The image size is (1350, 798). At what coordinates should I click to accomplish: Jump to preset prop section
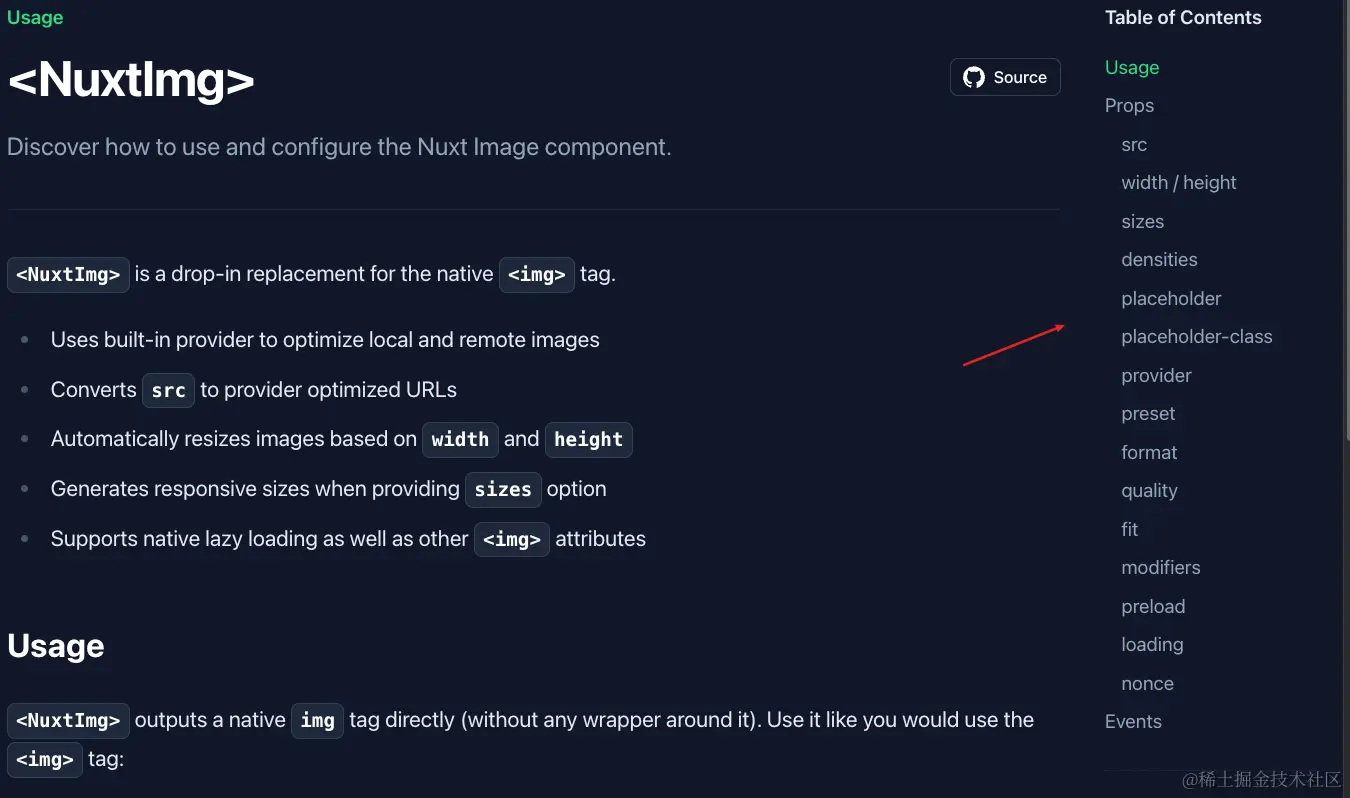coord(1148,414)
